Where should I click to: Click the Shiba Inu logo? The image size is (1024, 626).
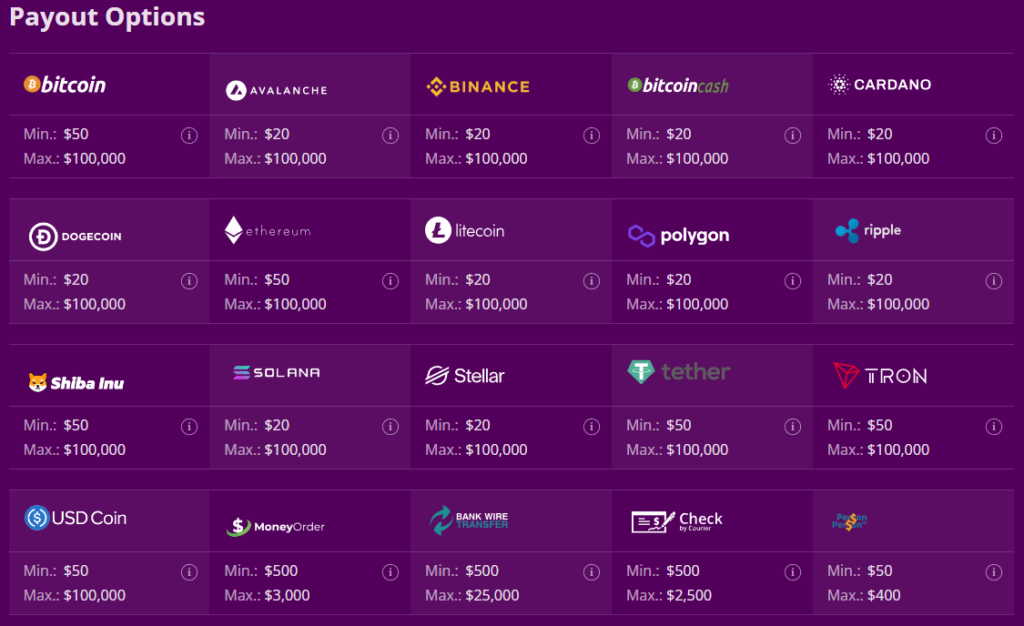(76, 383)
